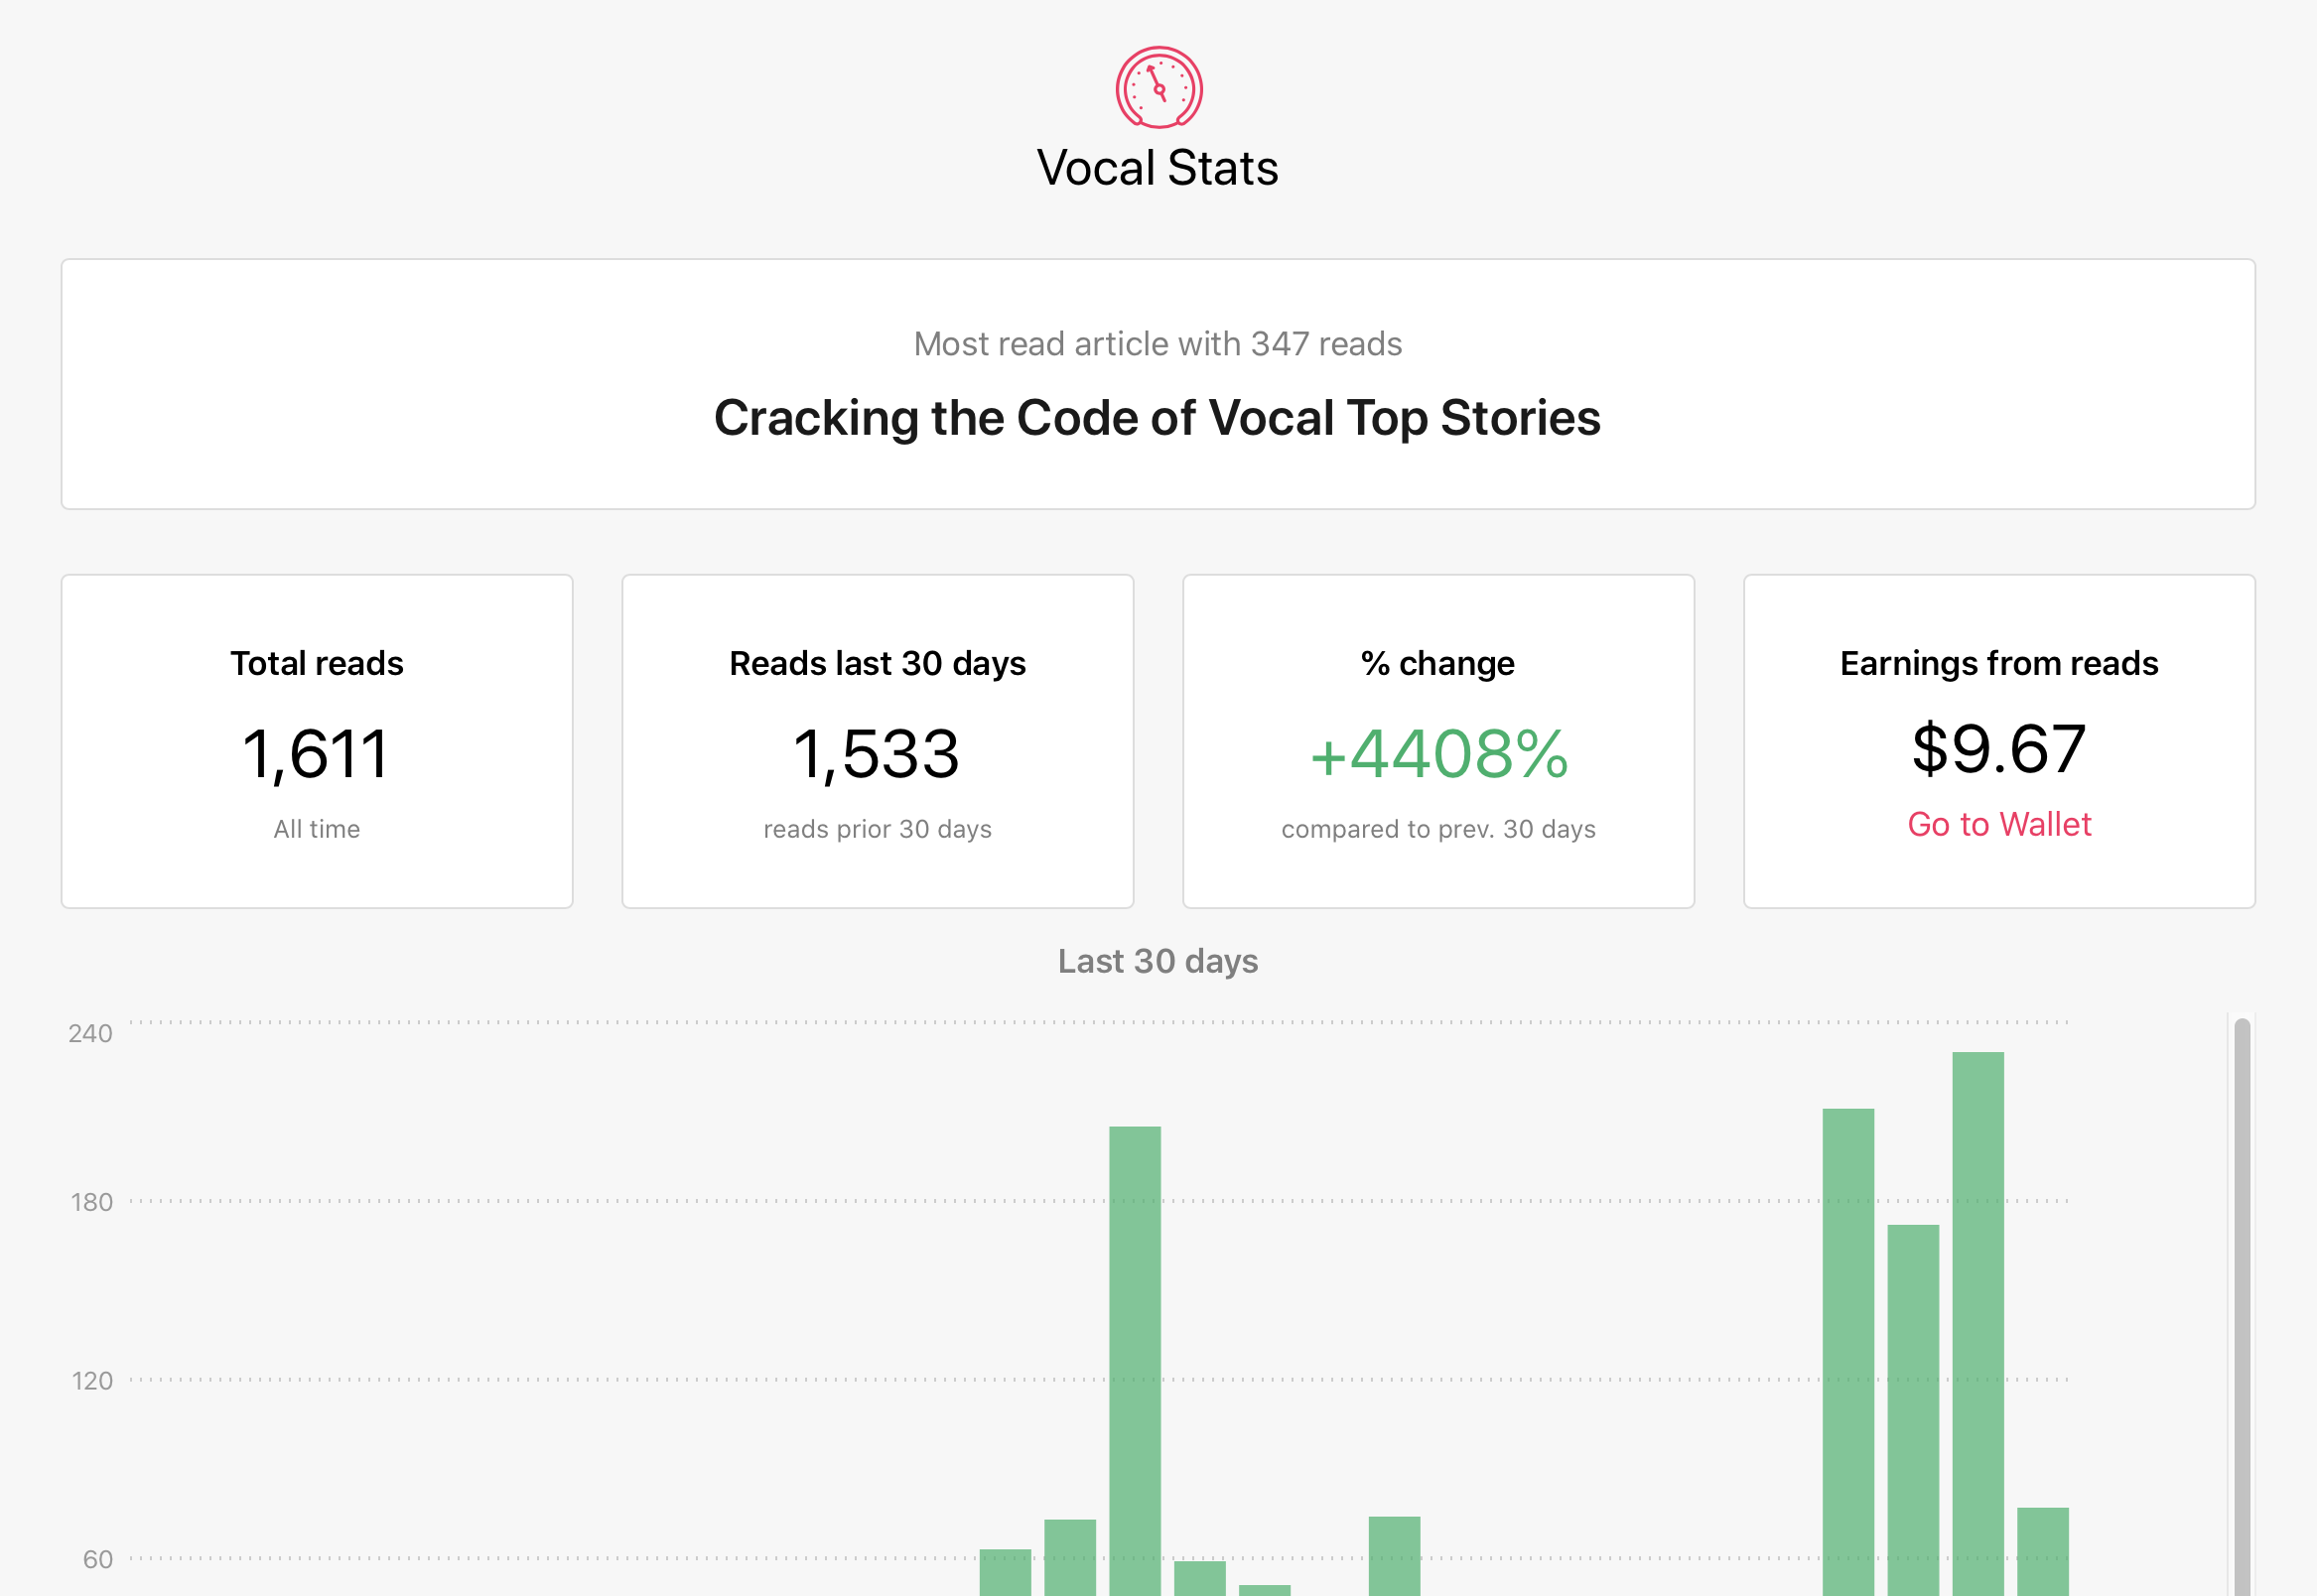Select the Total reads card
Viewport: 2317px width, 1596px height.
317,741
